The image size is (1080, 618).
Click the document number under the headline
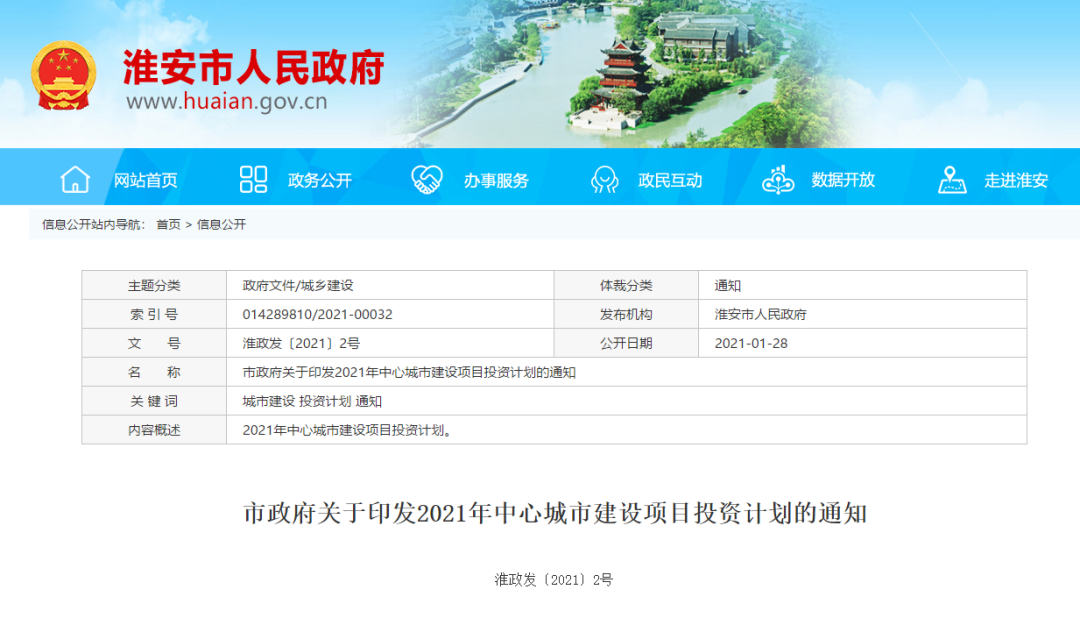point(554,579)
